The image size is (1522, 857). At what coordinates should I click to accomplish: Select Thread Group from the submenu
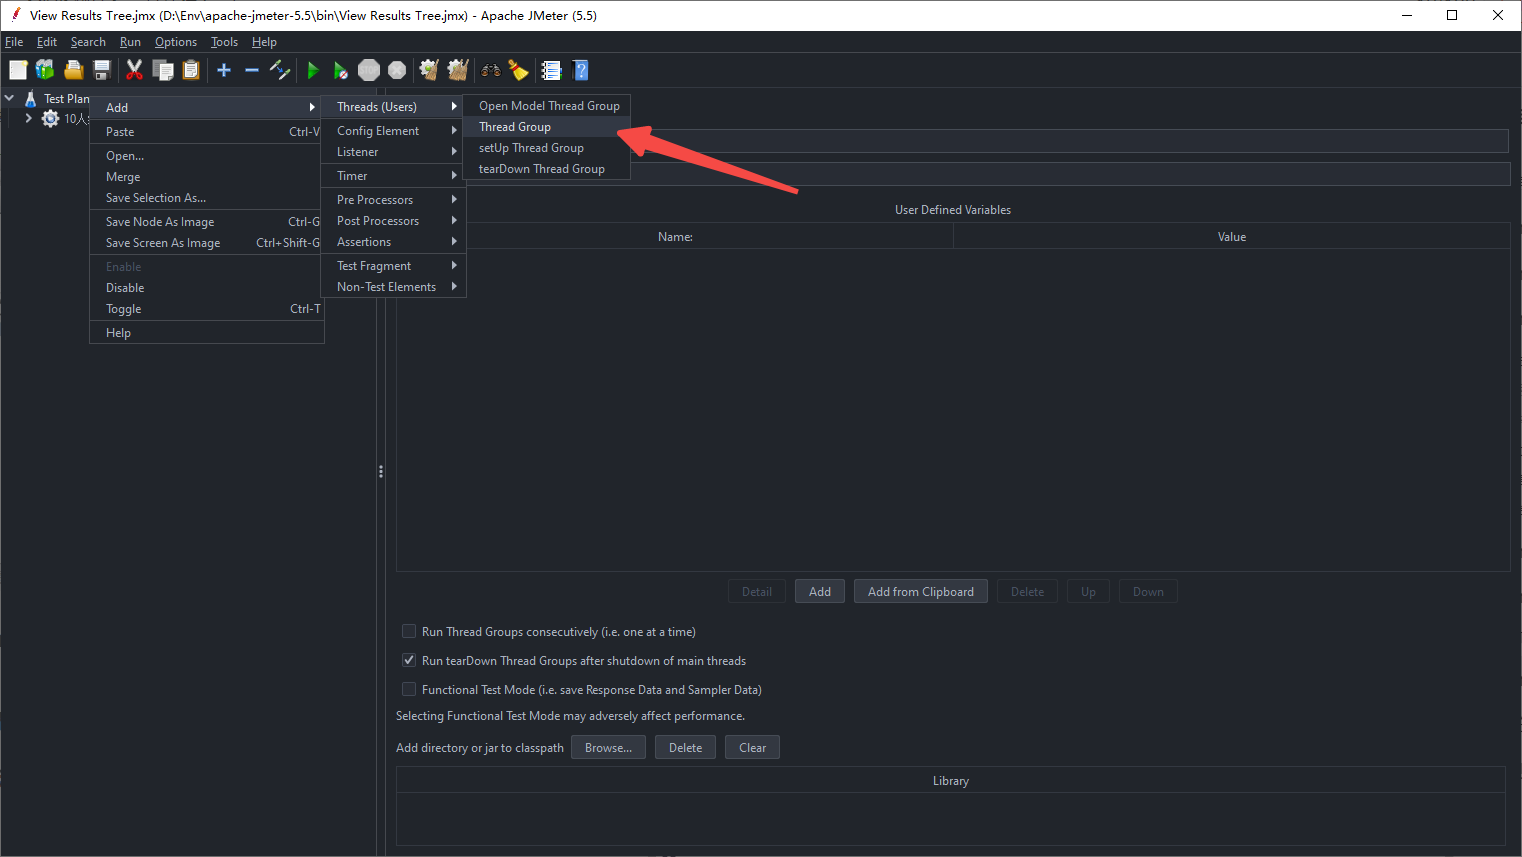pyautogui.click(x=546, y=127)
